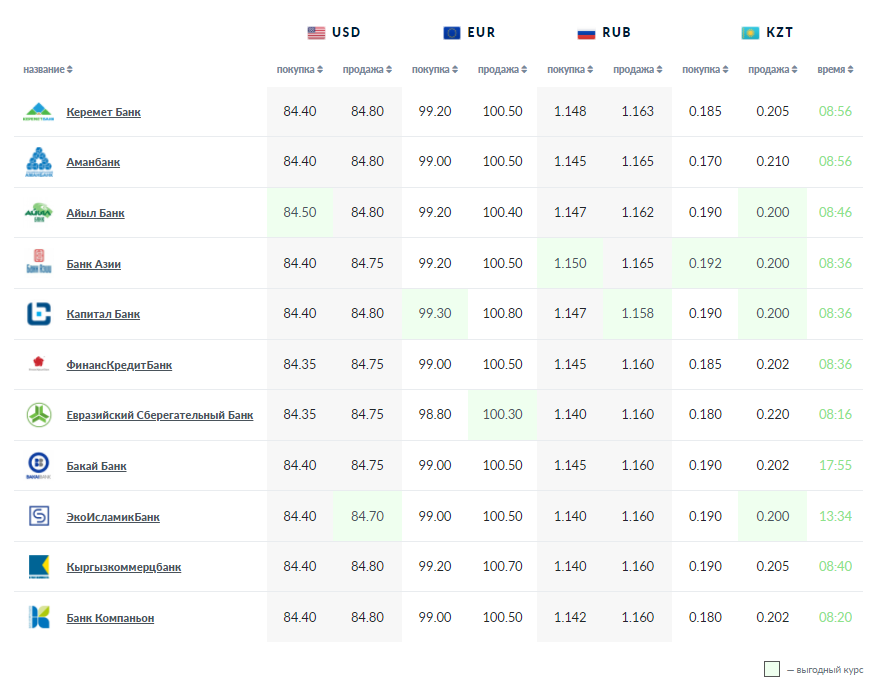Click the Керемет Банк logo icon

[x=39, y=112]
